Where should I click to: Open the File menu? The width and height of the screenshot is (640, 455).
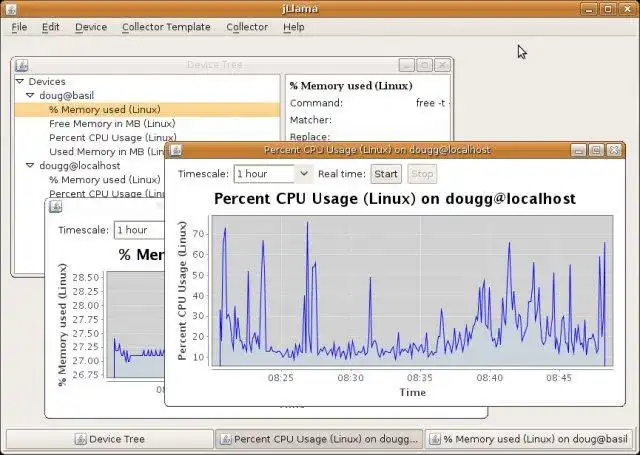[19, 27]
